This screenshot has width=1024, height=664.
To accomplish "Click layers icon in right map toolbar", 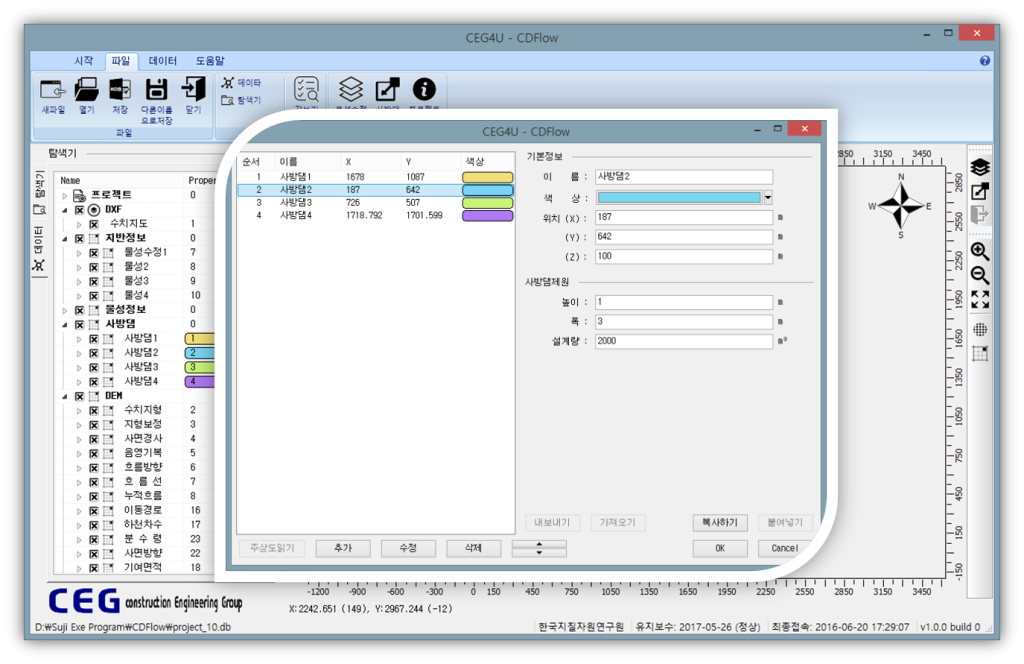I will (x=980, y=168).
